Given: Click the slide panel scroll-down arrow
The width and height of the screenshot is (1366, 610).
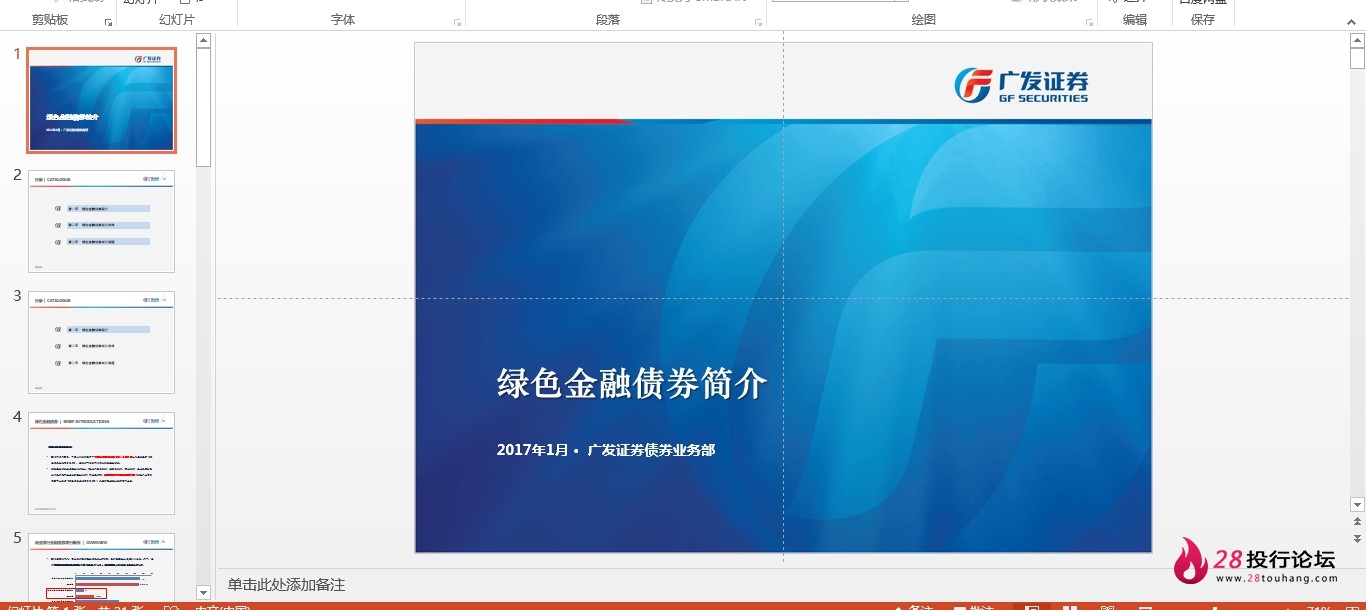Looking at the screenshot, I should click(203, 592).
